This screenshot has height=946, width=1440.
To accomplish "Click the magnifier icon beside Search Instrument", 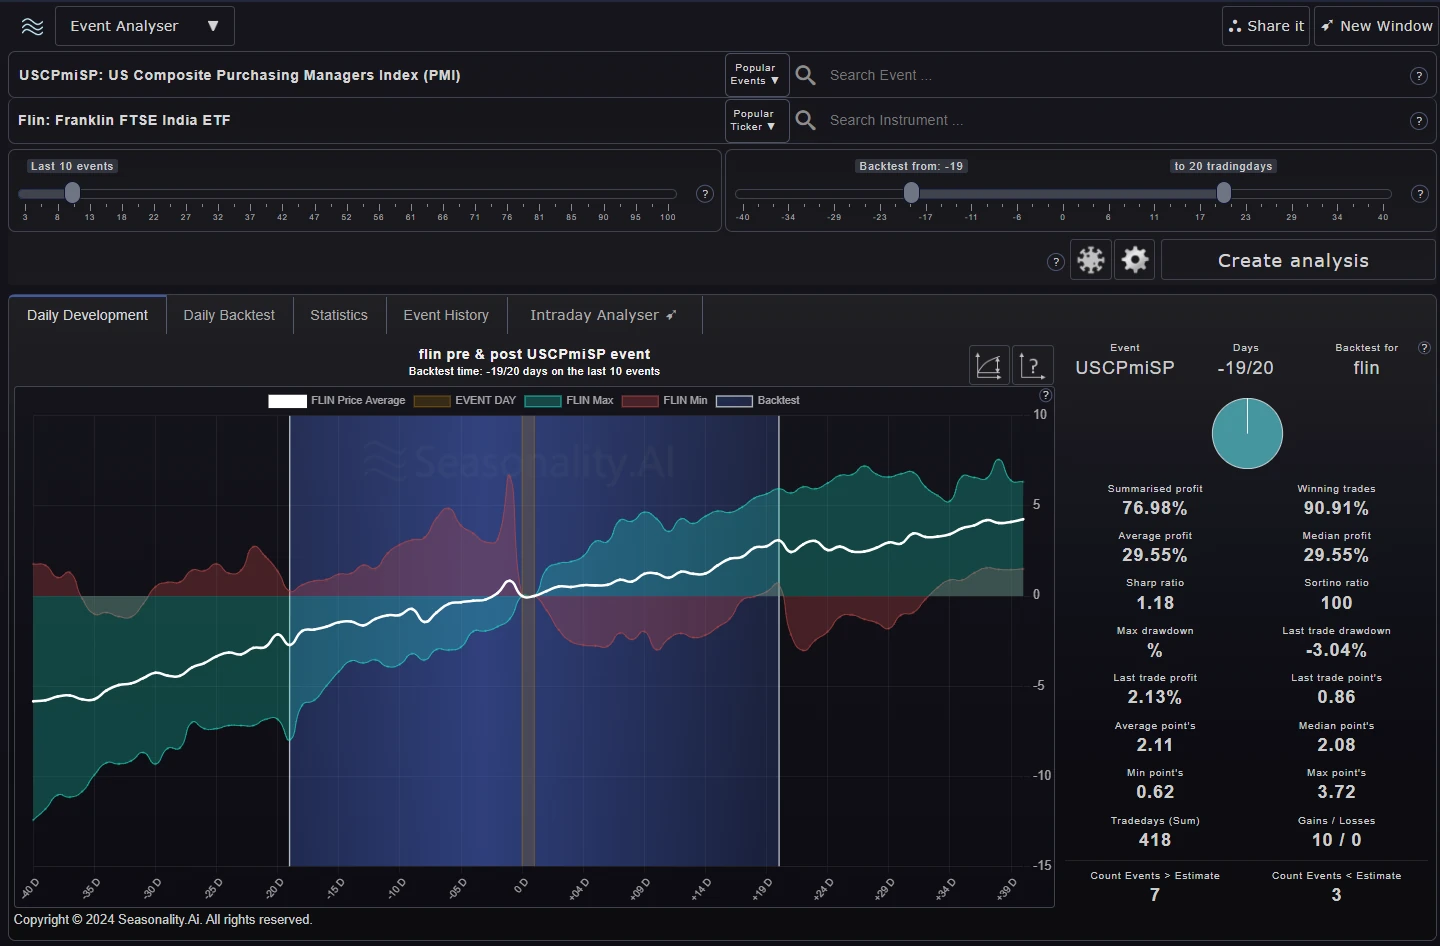I will point(805,120).
